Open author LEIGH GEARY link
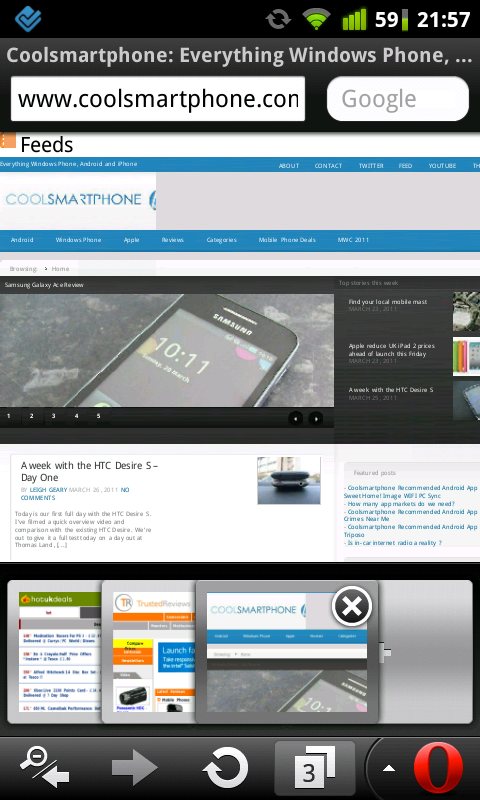480x800 pixels. (48, 490)
